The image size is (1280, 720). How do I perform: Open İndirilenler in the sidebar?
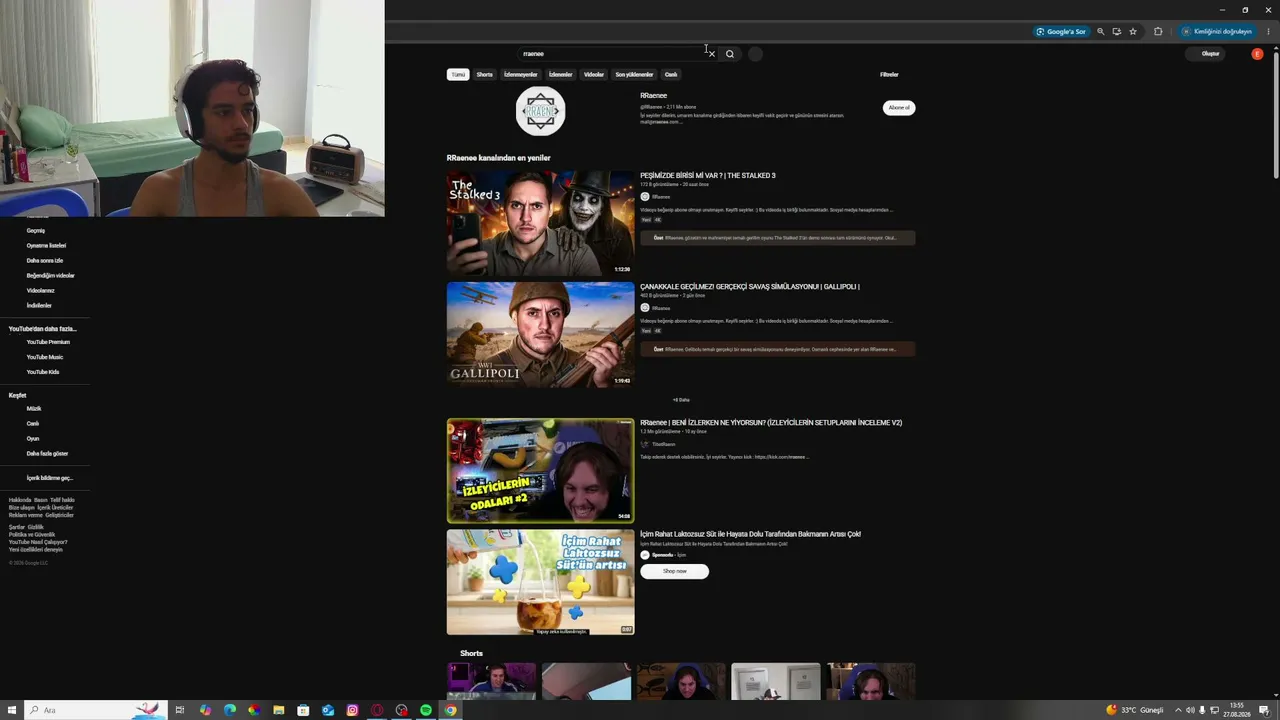[39, 306]
